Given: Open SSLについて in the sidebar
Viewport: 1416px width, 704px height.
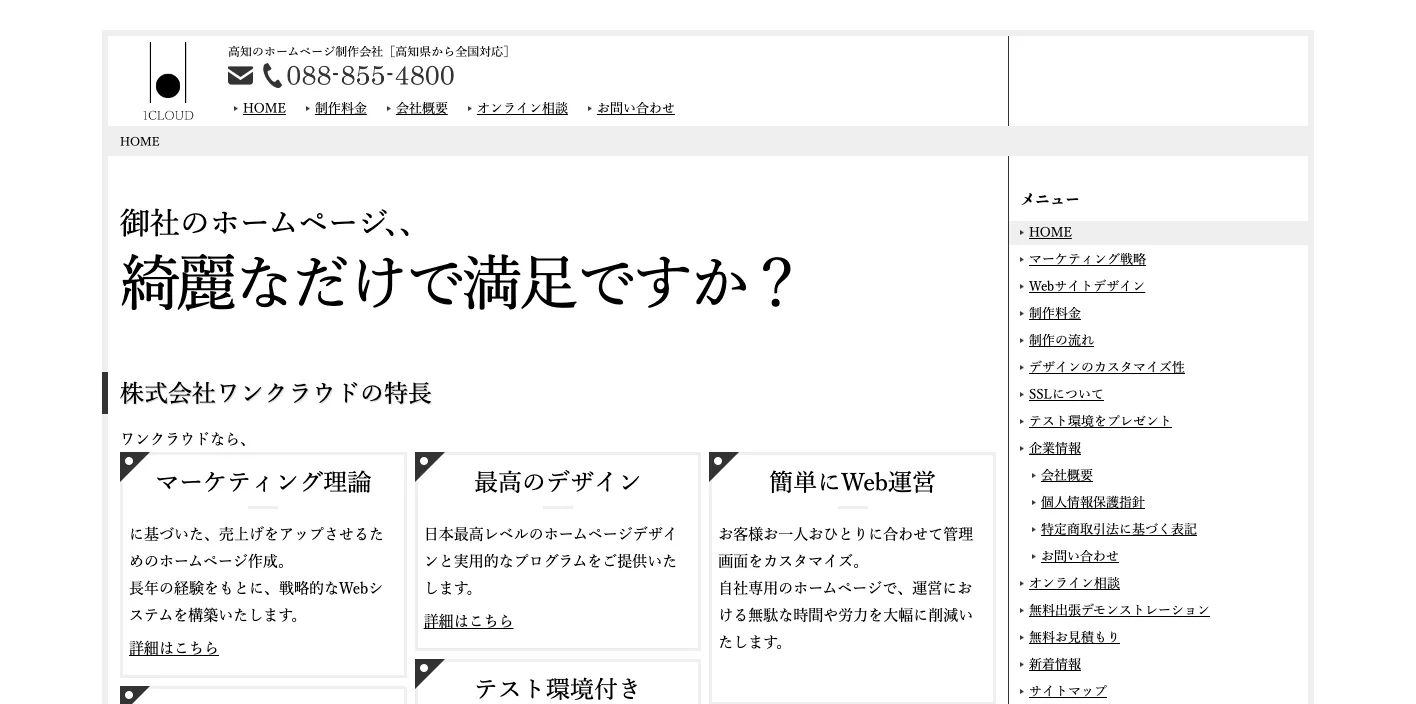Looking at the screenshot, I should (1066, 394).
